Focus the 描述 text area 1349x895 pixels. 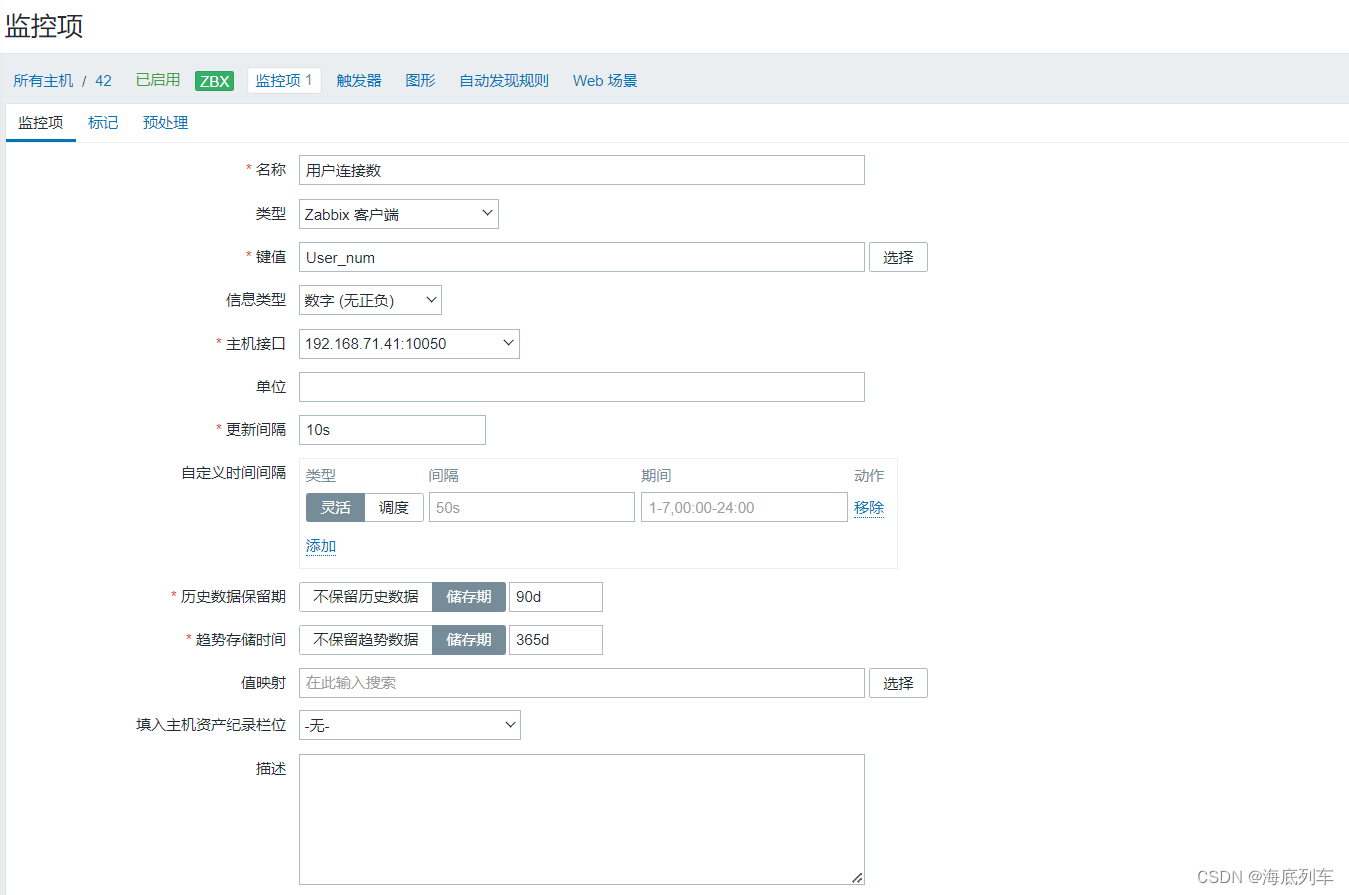click(x=582, y=819)
